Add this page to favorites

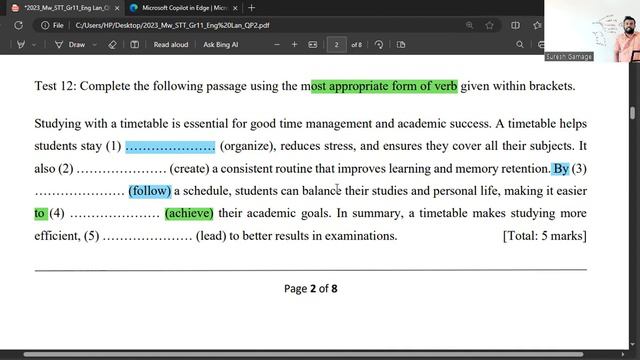click(489, 25)
